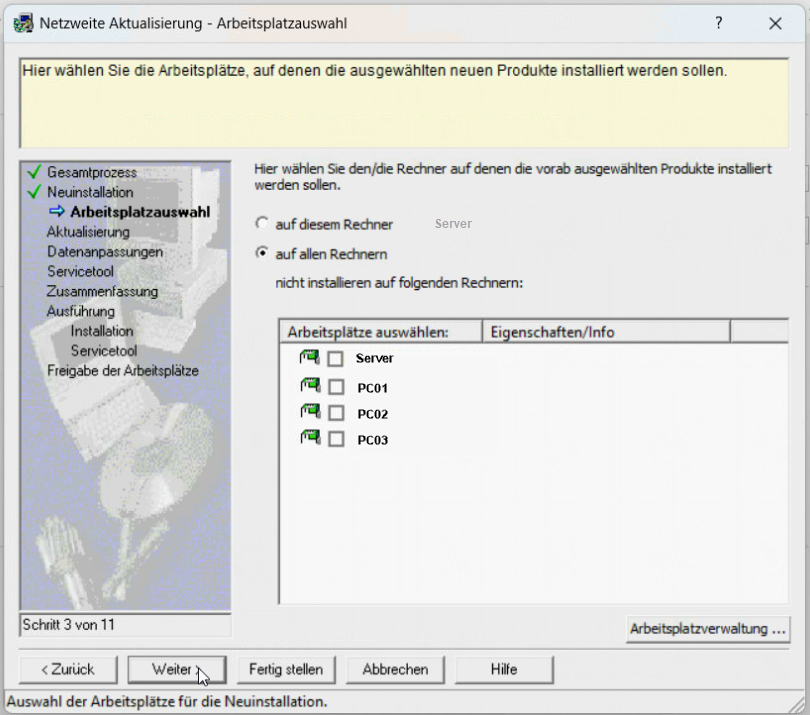Cancel the wizard with Abbrechen
810x715 pixels.
(395, 669)
